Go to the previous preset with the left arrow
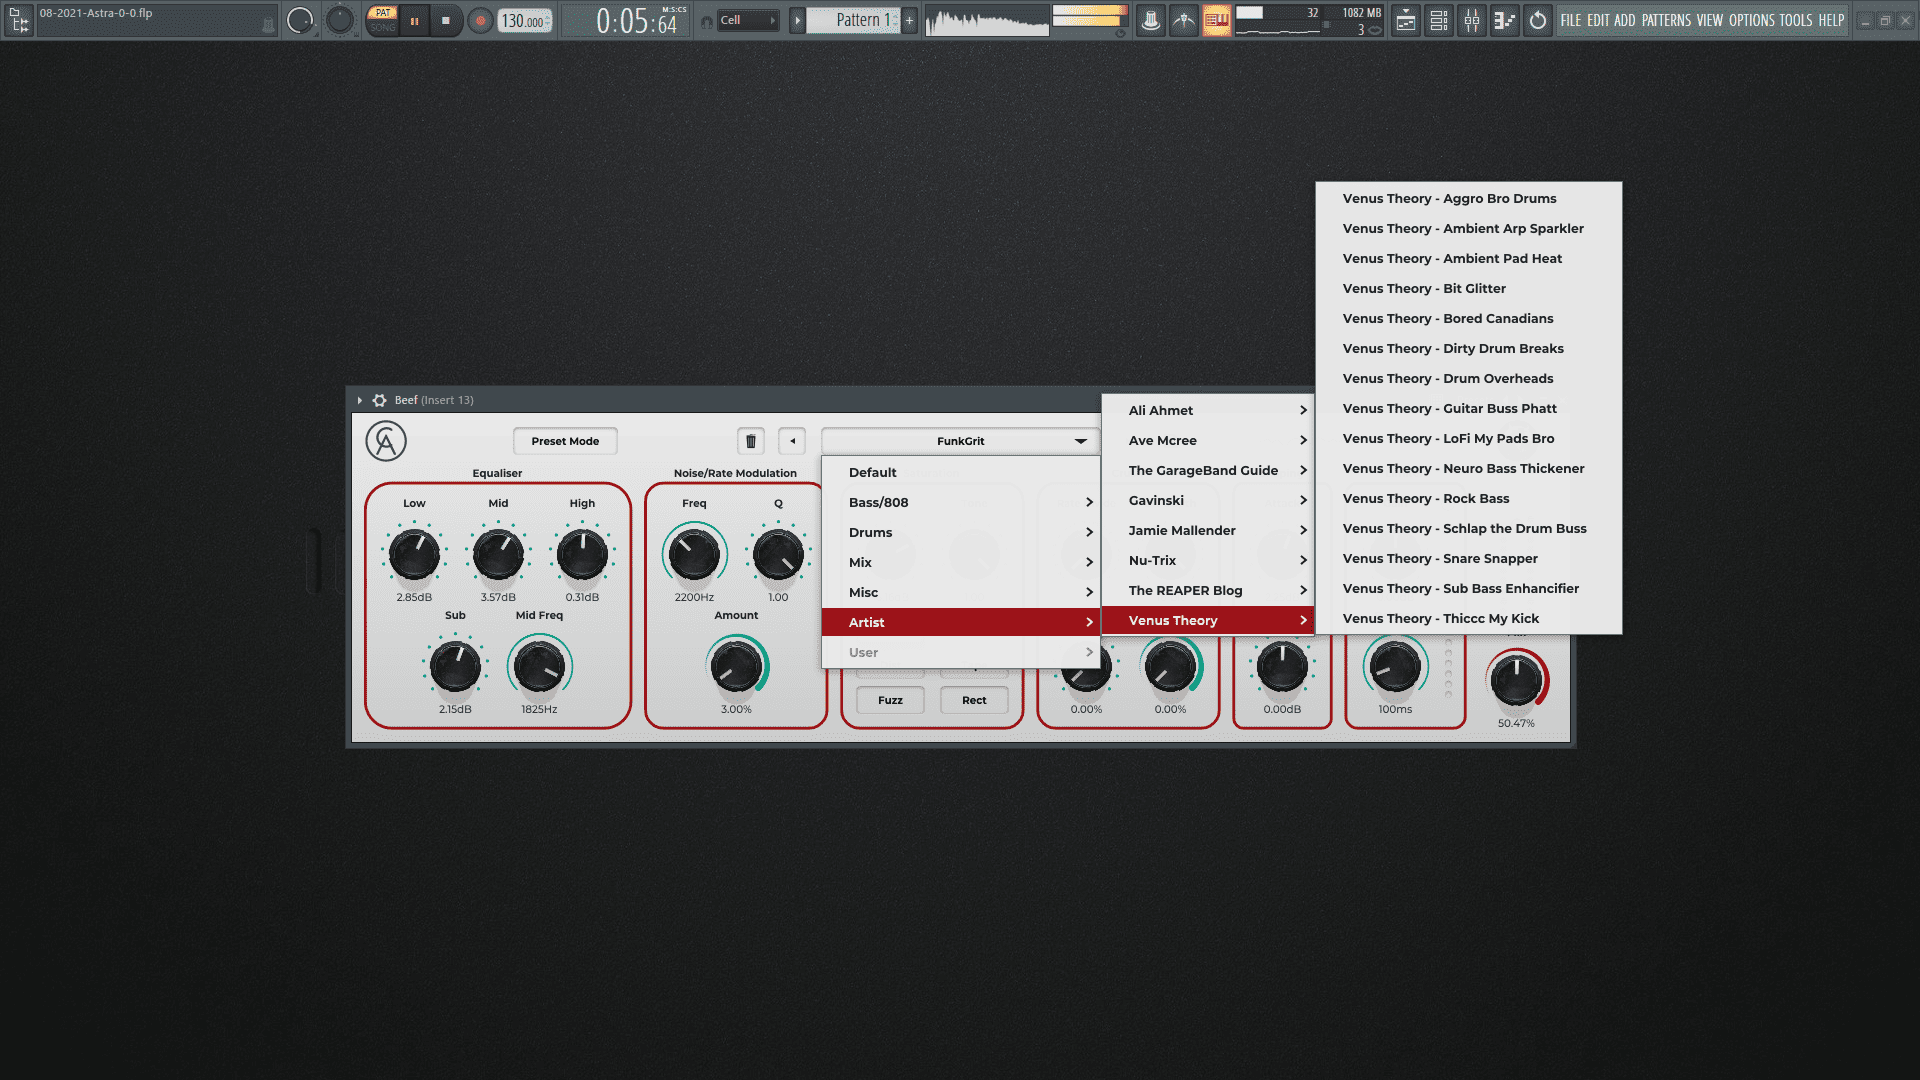The height and width of the screenshot is (1080, 1920). click(793, 441)
